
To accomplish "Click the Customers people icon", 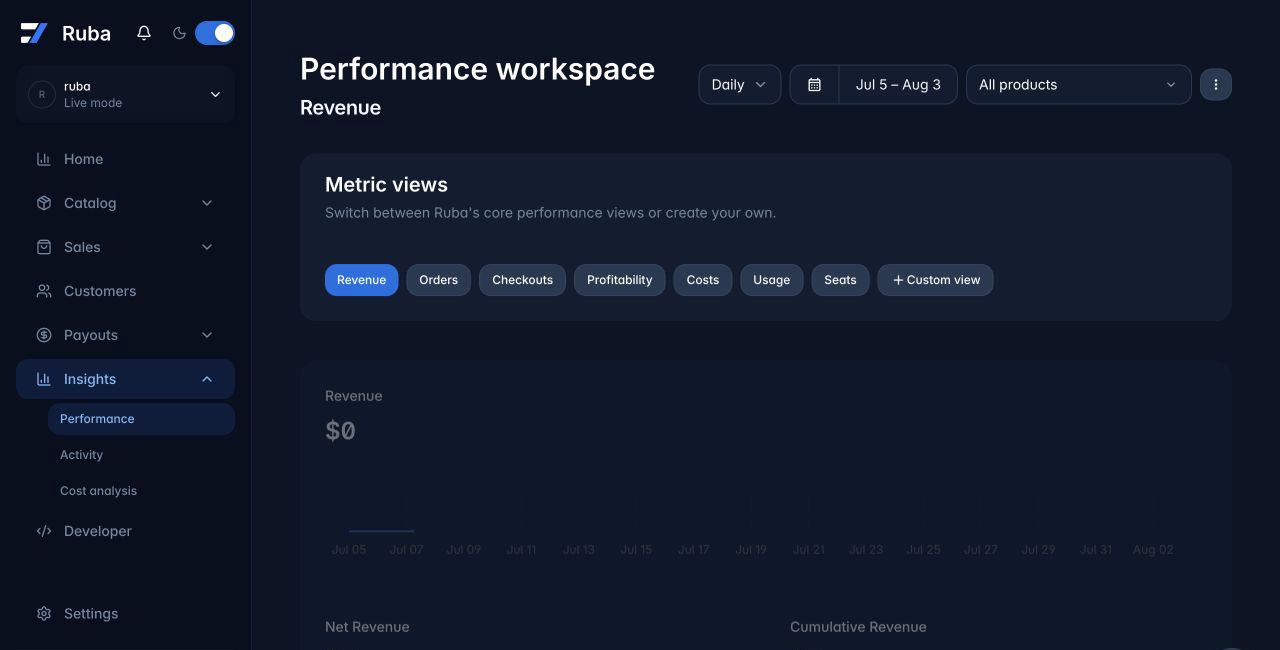I will click(x=44, y=291).
